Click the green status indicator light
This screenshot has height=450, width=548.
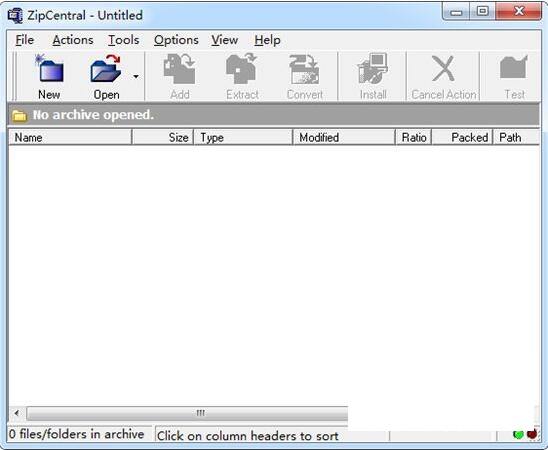pos(518,434)
